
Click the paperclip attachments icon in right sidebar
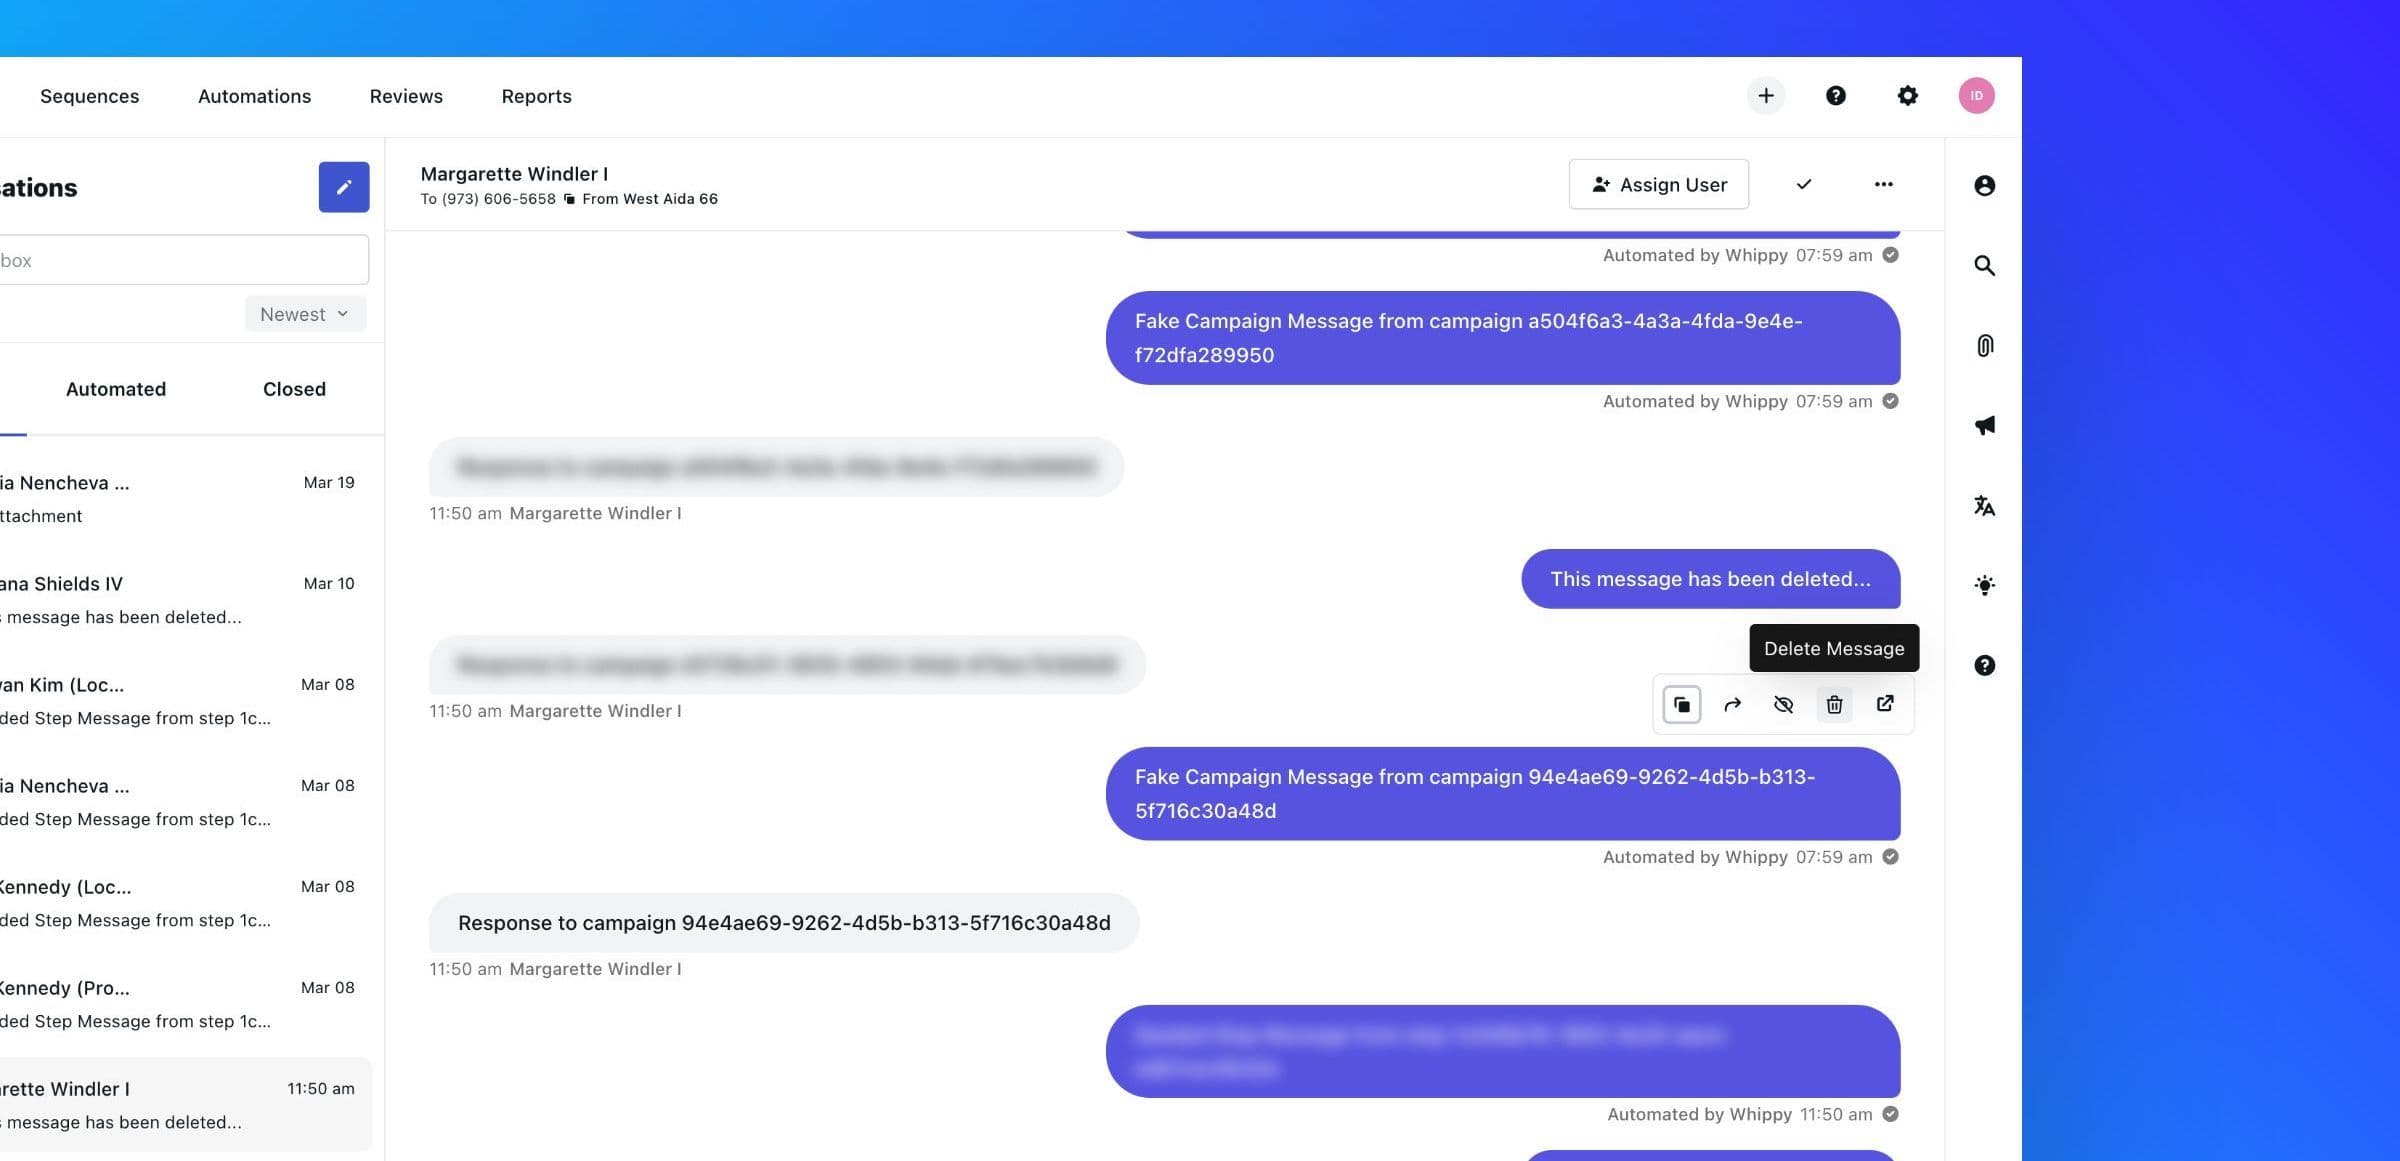click(x=1984, y=345)
